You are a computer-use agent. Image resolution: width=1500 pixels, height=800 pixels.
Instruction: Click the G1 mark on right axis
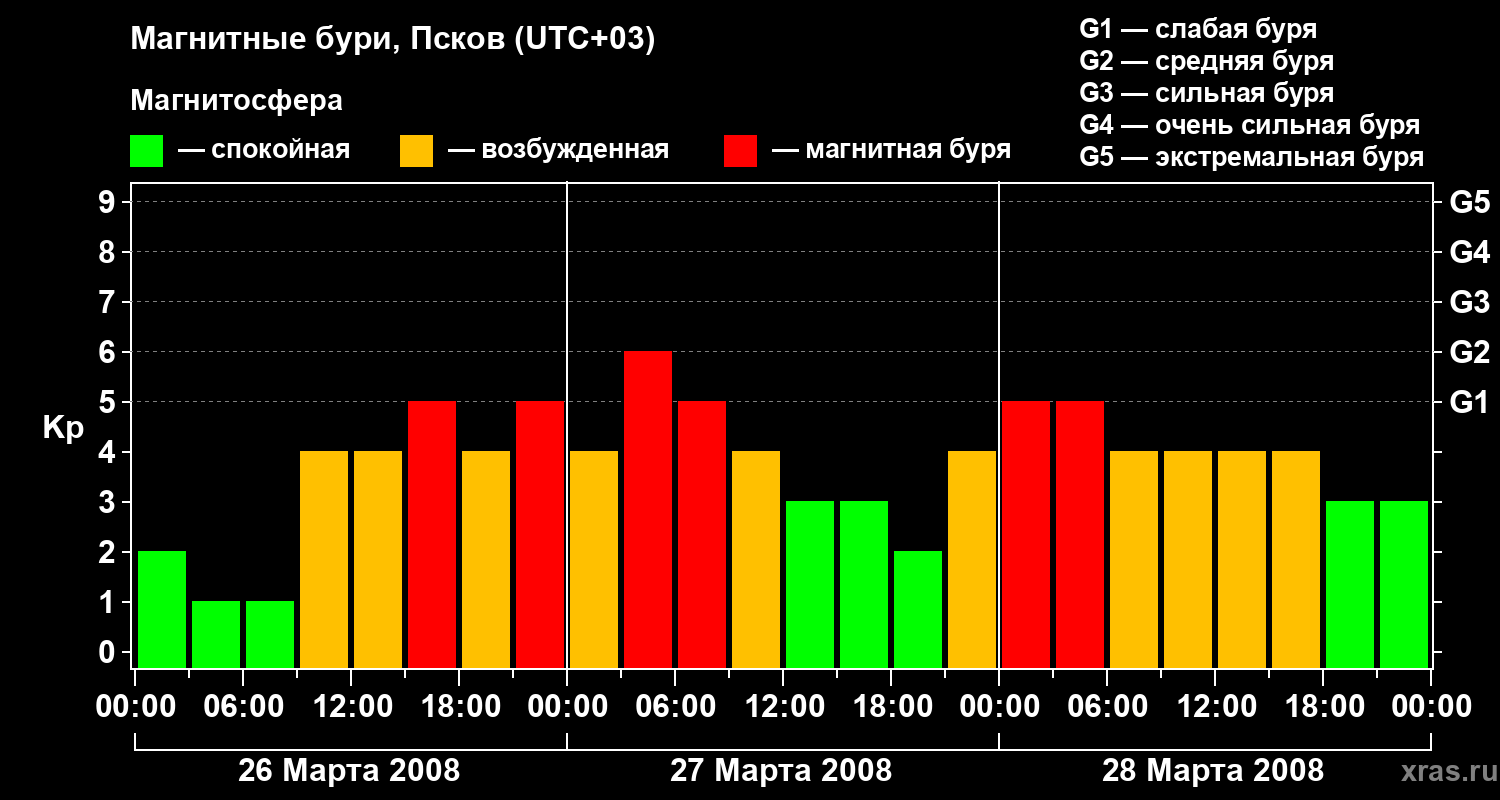1470,402
